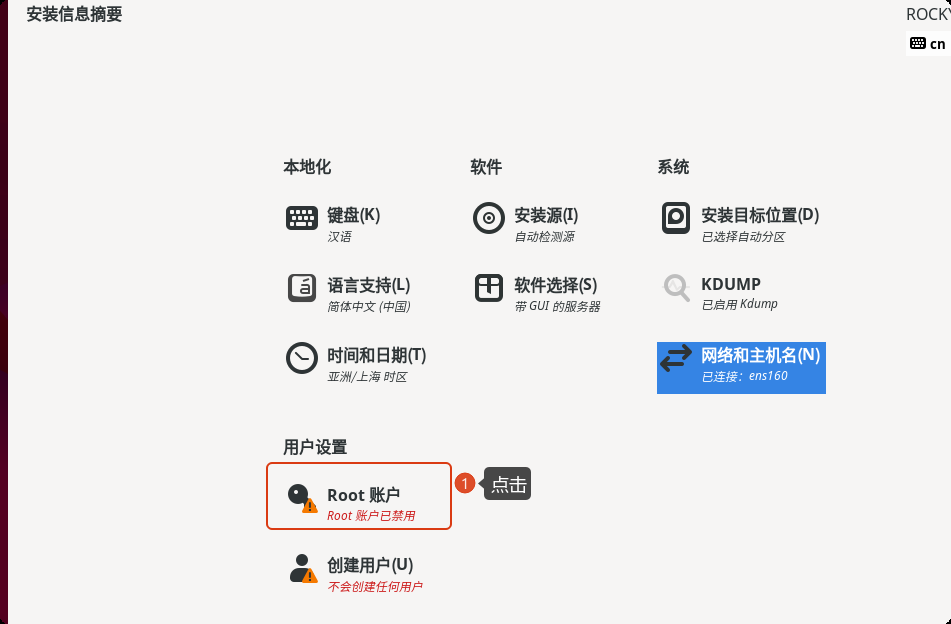Click the user icon for 创建用户(U)

[x=303, y=568]
